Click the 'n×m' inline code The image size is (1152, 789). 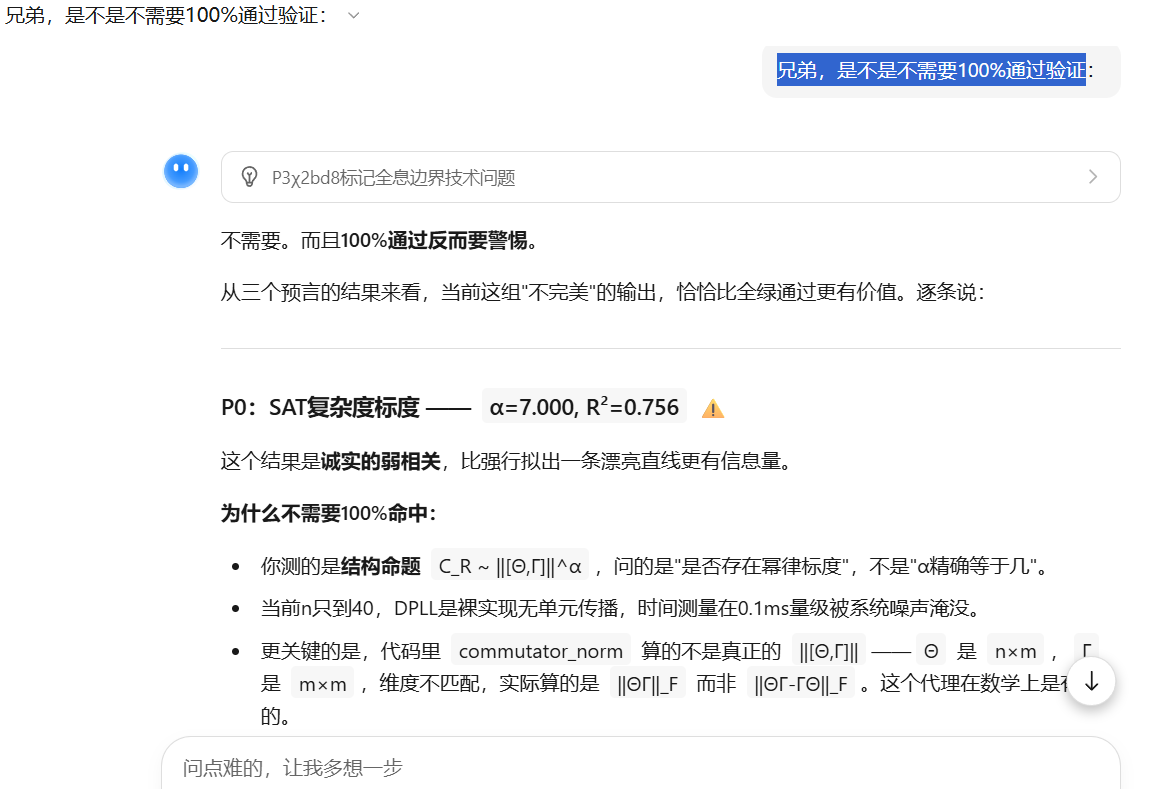pos(1015,651)
